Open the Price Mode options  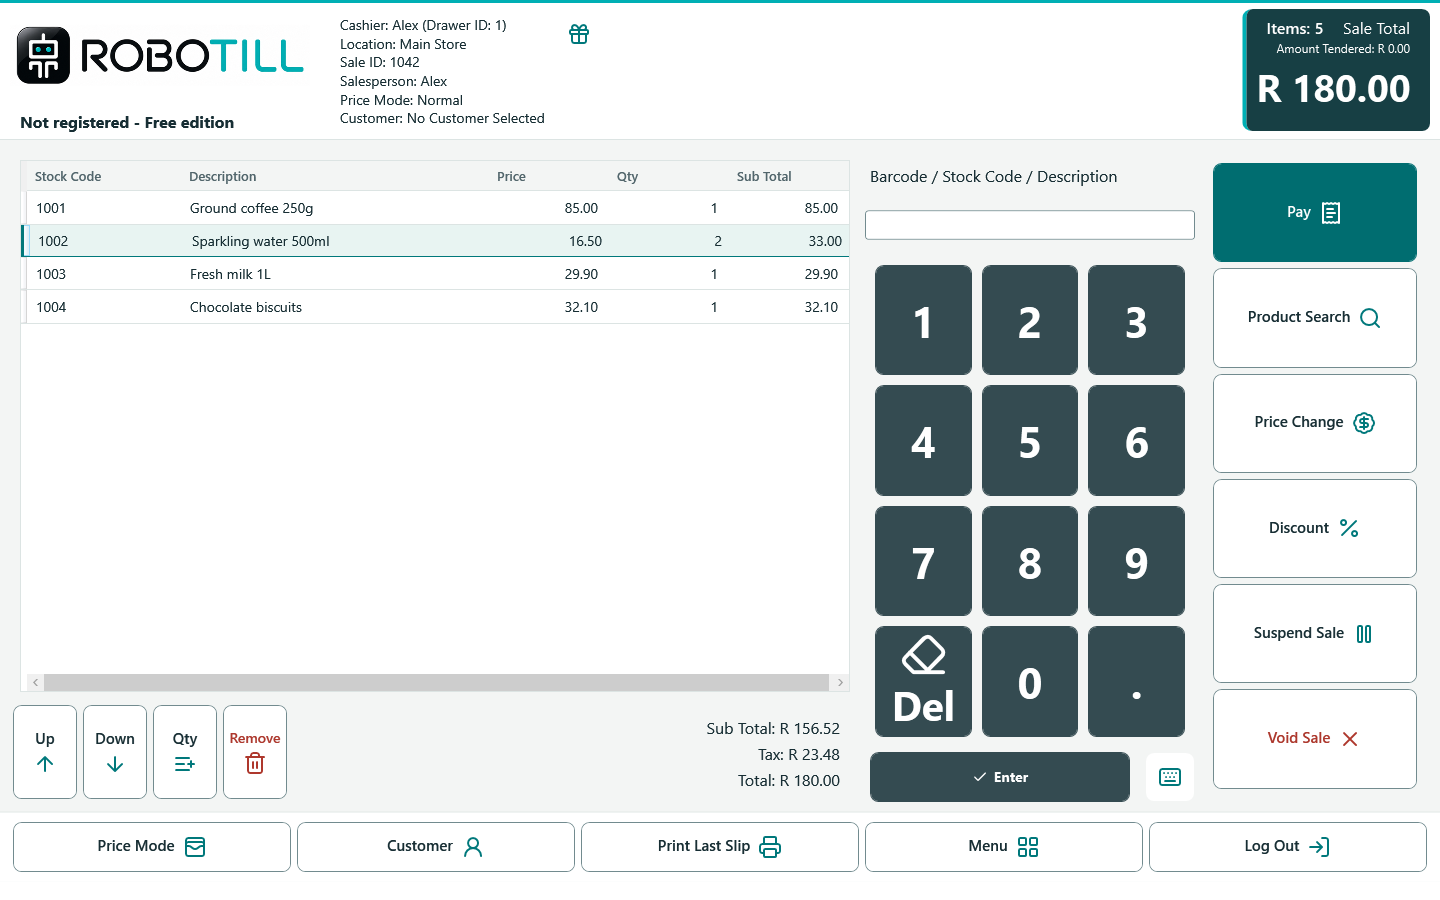[152, 847]
